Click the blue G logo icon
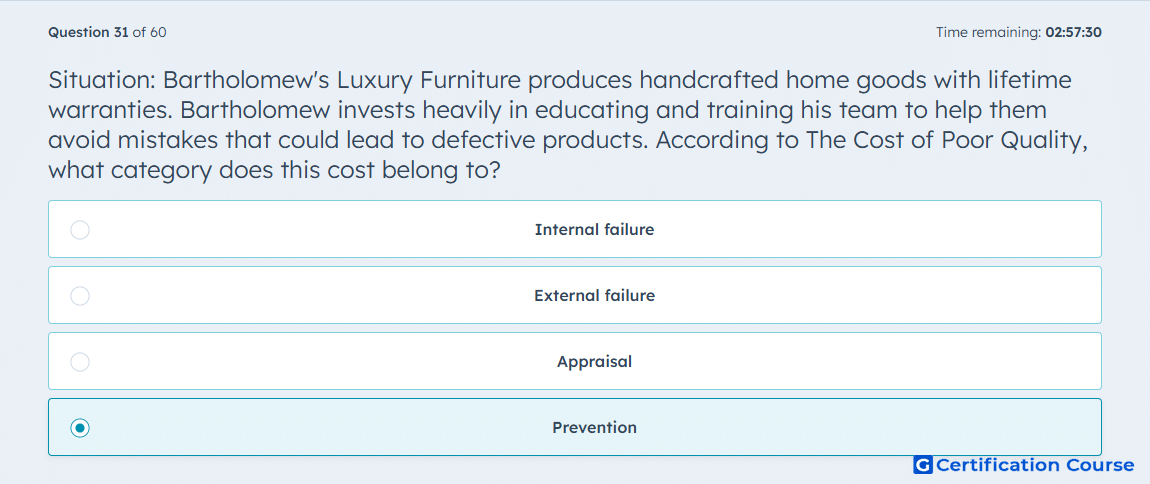The width and height of the screenshot is (1150, 484). (923, 465)
